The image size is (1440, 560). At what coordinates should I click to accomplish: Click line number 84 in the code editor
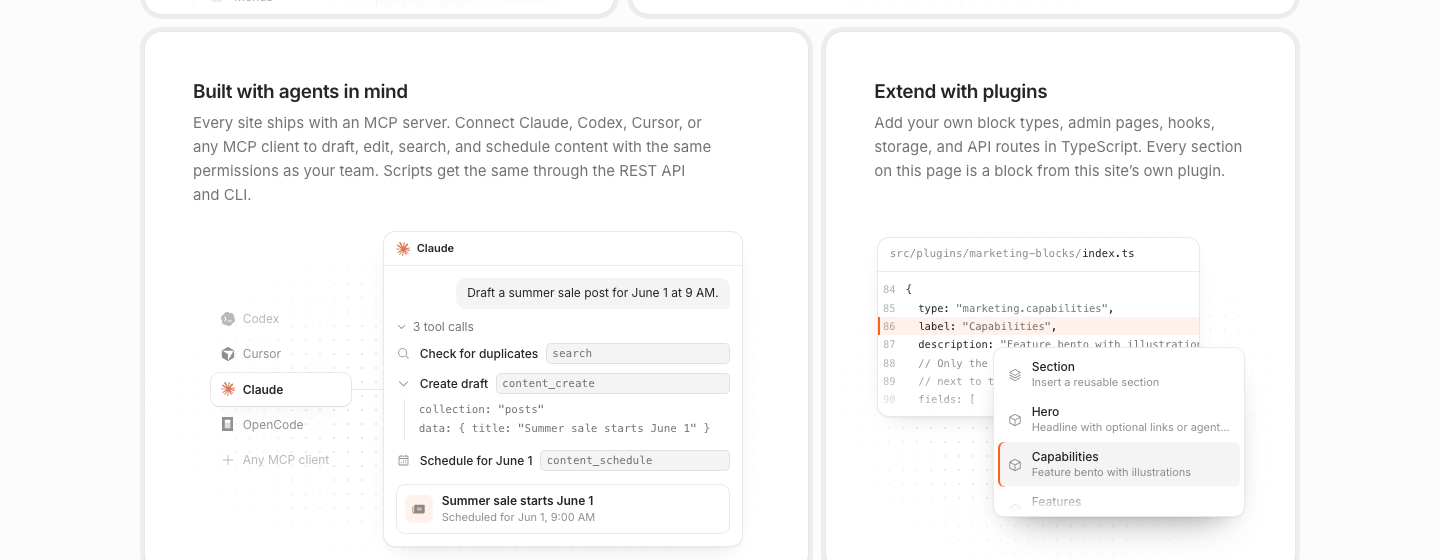[890, 290]
